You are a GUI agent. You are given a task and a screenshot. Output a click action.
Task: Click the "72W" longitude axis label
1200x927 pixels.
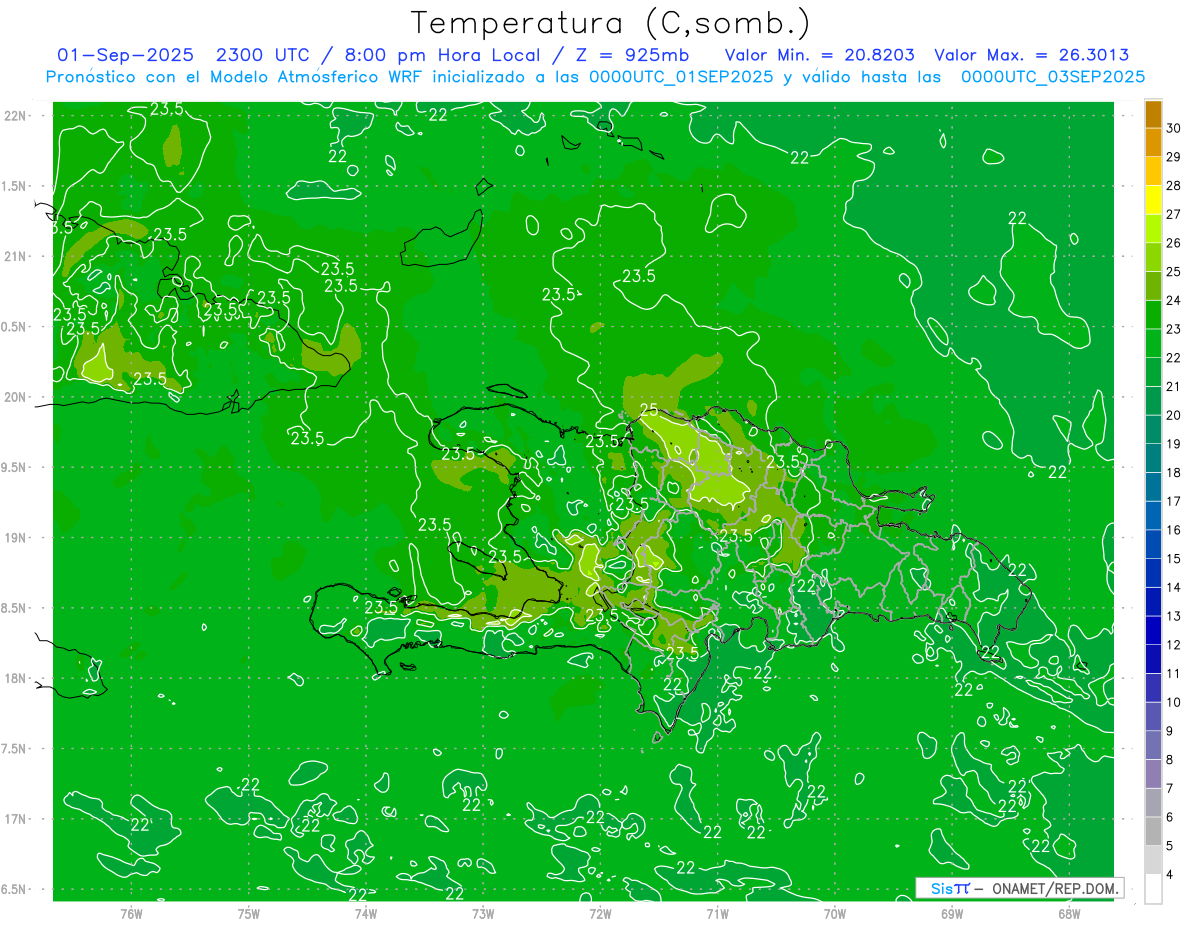pos(600,913)
